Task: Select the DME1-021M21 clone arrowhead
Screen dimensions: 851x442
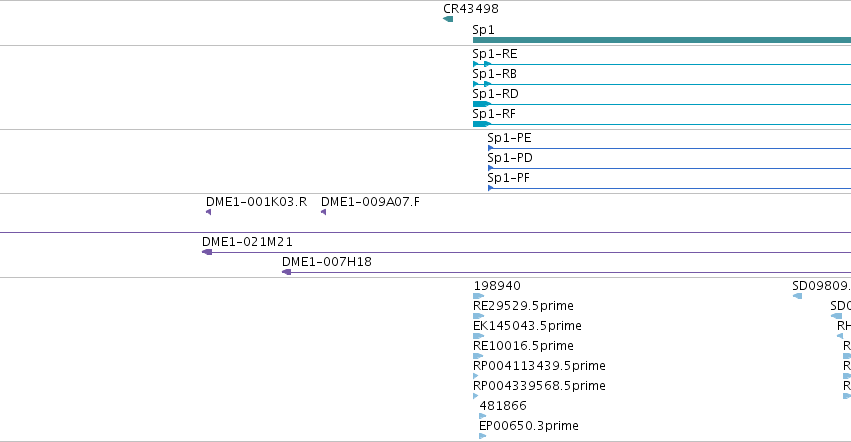Action: coord(207,252)
